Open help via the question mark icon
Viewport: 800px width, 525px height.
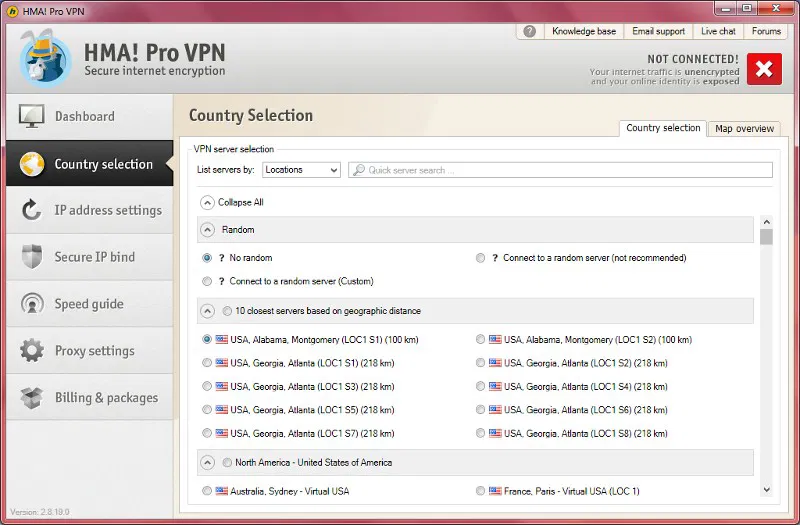pyautogui.click(x=529, y=31)
